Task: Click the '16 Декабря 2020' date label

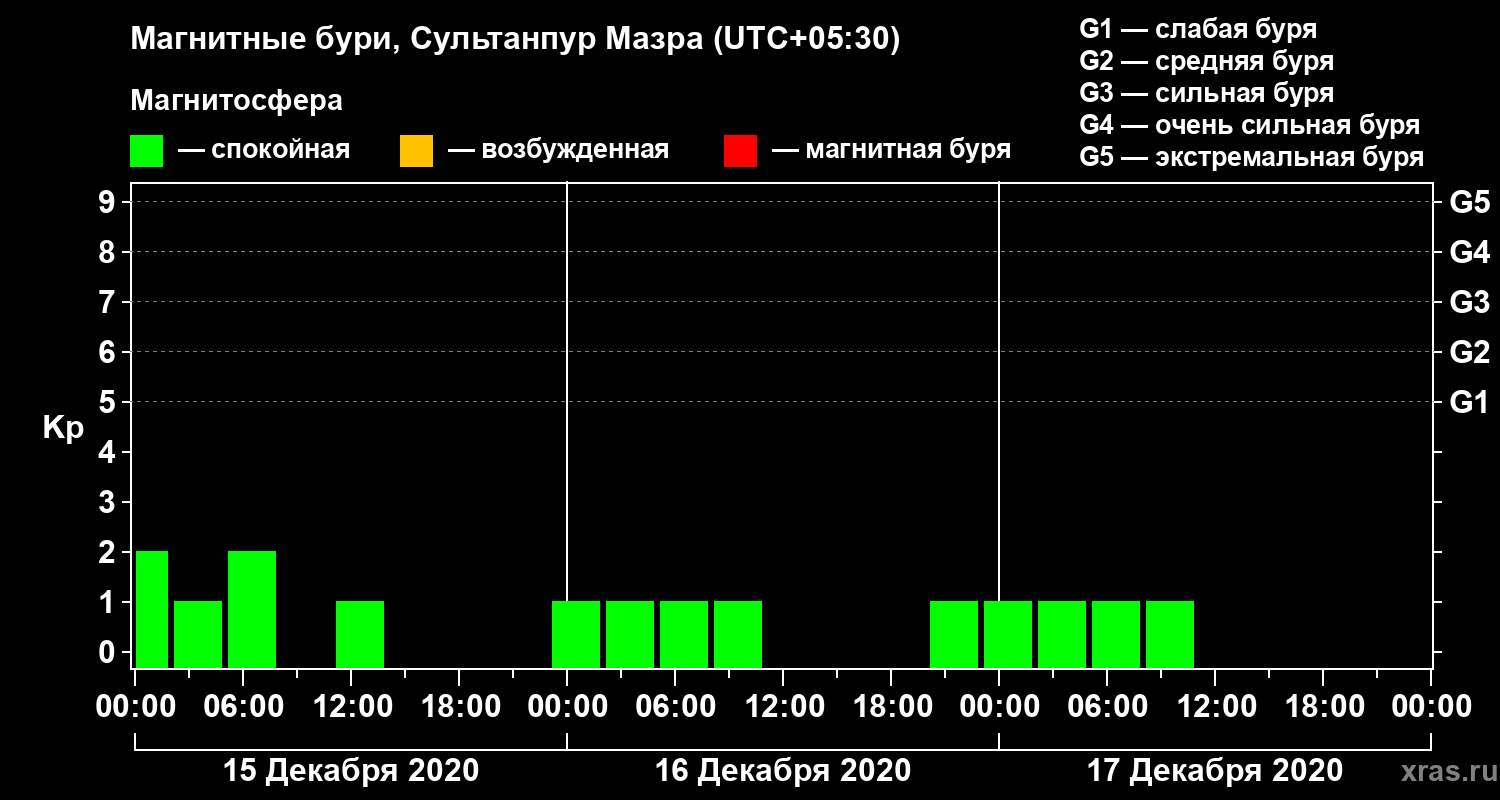Action: [783, 771]
